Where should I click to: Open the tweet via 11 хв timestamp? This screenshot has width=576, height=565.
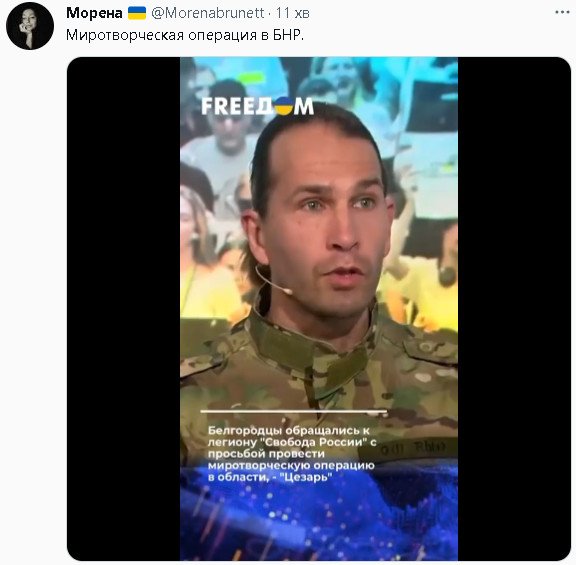(x=292, y=13)
